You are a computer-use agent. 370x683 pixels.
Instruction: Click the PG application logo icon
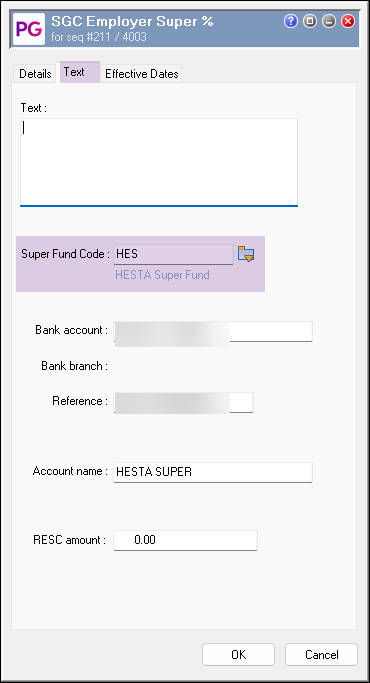coord(29,29)
